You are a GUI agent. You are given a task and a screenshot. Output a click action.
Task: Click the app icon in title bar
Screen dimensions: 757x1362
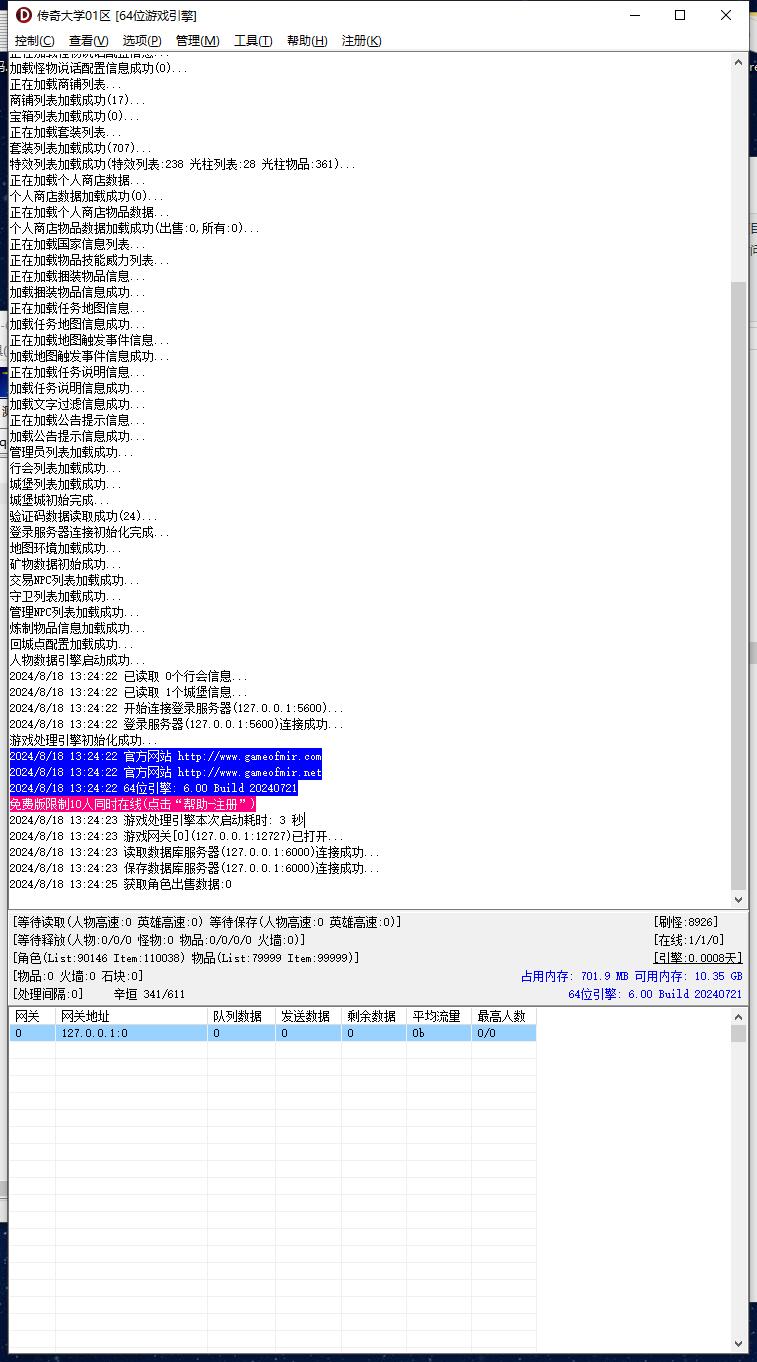click(x=24, y=15)
